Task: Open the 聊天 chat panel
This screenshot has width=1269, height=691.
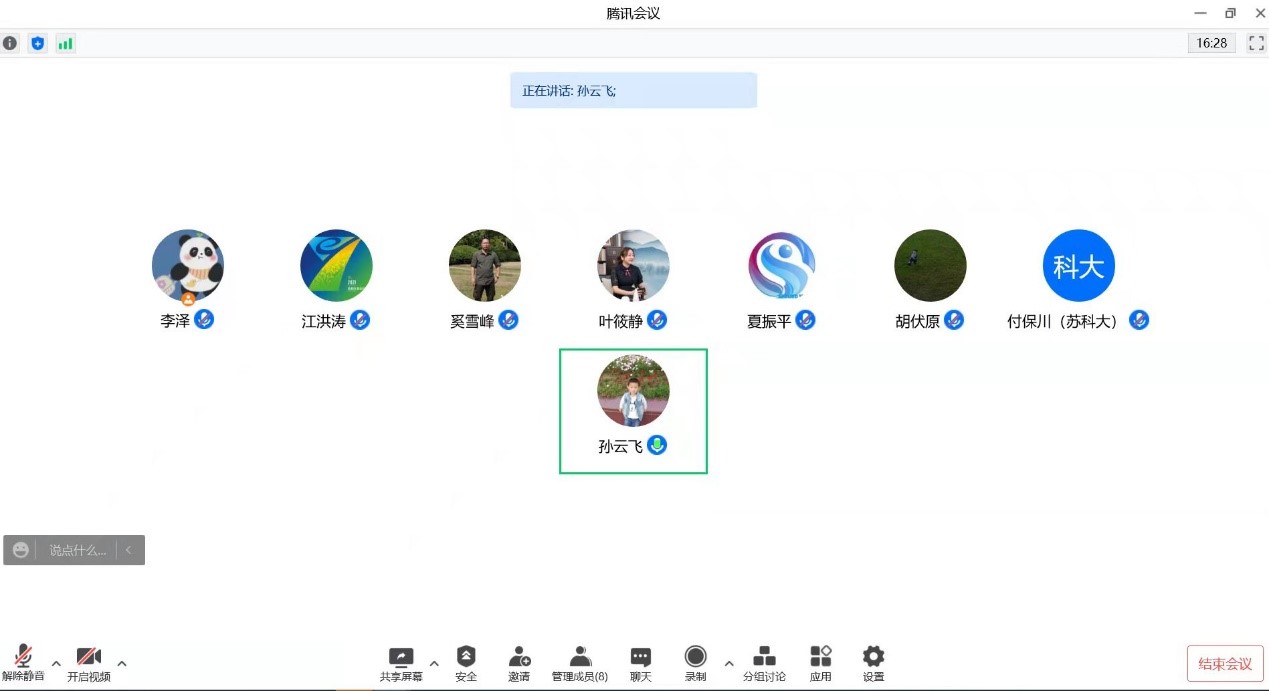Action: click(641, 663)
